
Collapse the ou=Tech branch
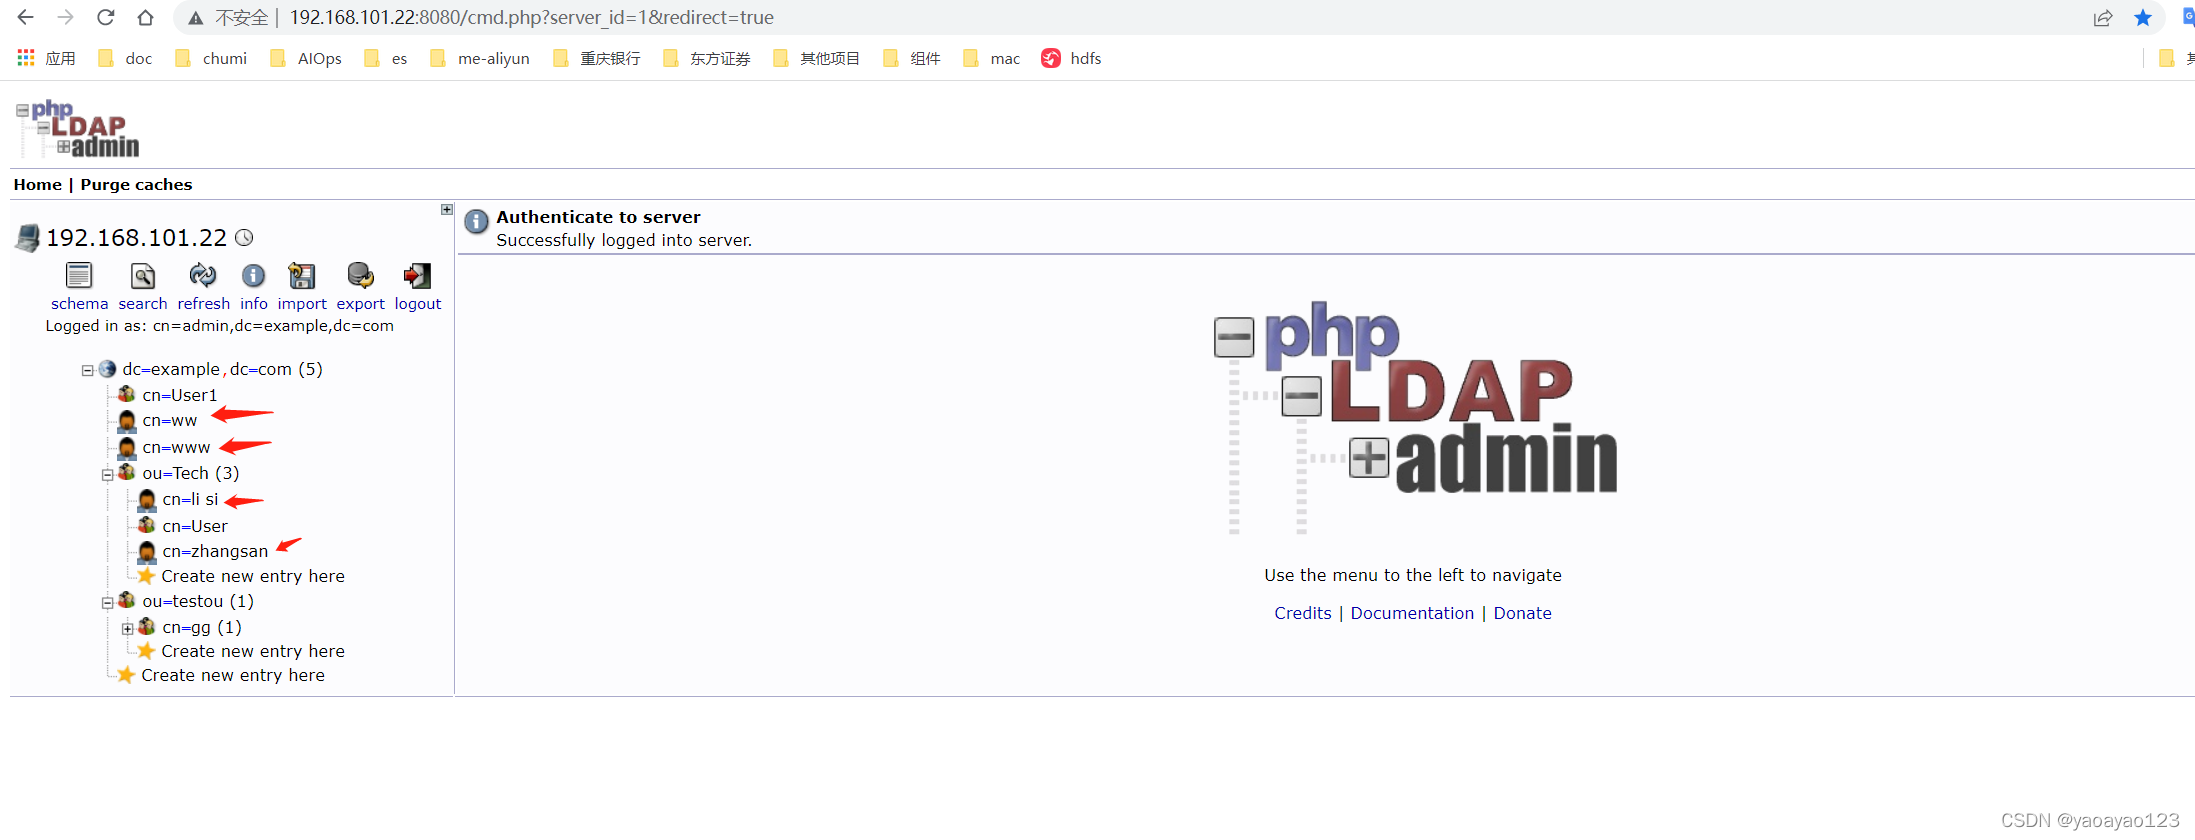(x=107, y=474)
